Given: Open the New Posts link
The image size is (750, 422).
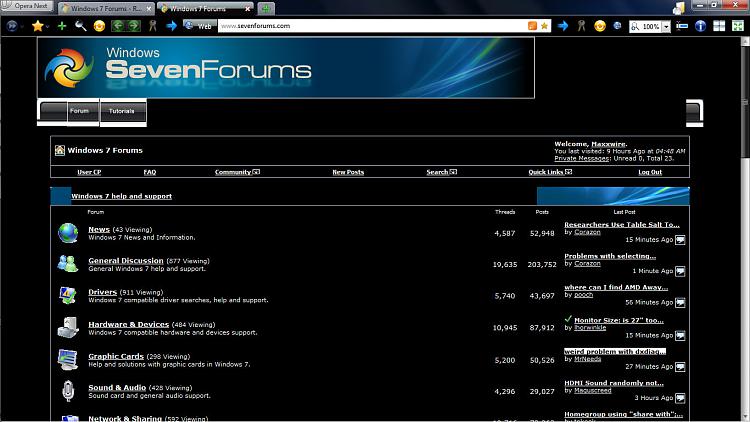Looking at the screenshot, I should coord(348,172).
